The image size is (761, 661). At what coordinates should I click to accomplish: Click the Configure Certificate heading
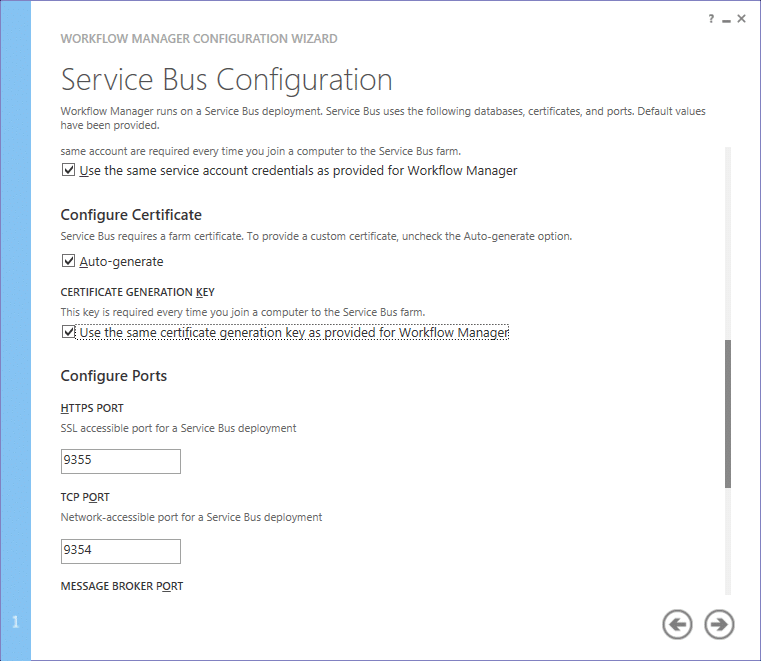[131, 215]
